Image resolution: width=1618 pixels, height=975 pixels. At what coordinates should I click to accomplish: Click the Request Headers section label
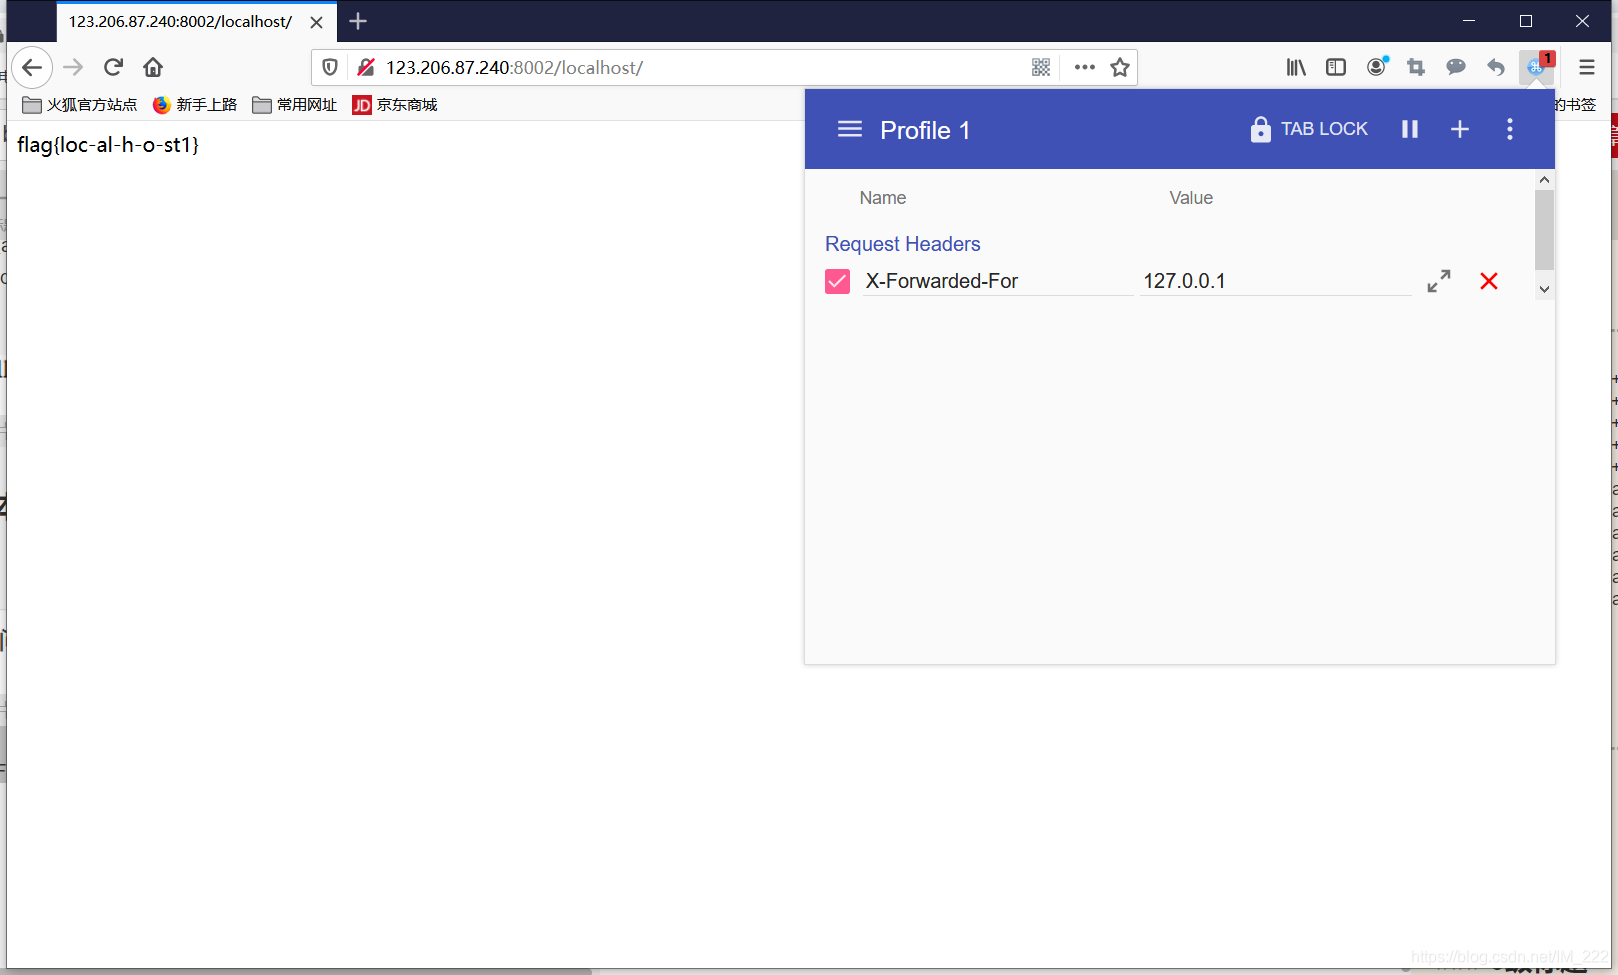point(903,244)
